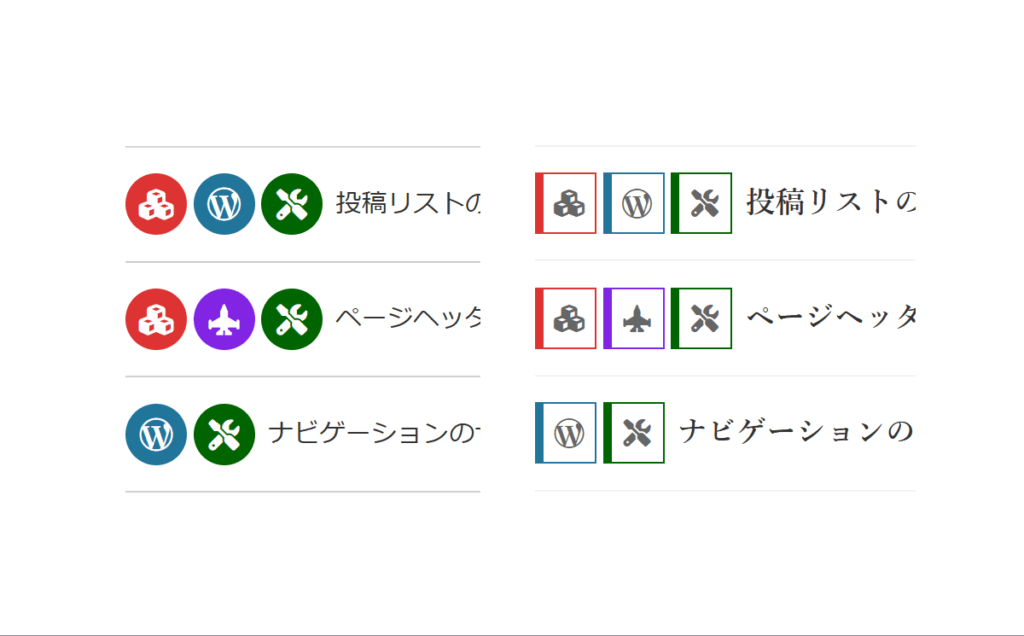Select the green circular tools icon beside ページヘッダ

[x=291, y=319]
